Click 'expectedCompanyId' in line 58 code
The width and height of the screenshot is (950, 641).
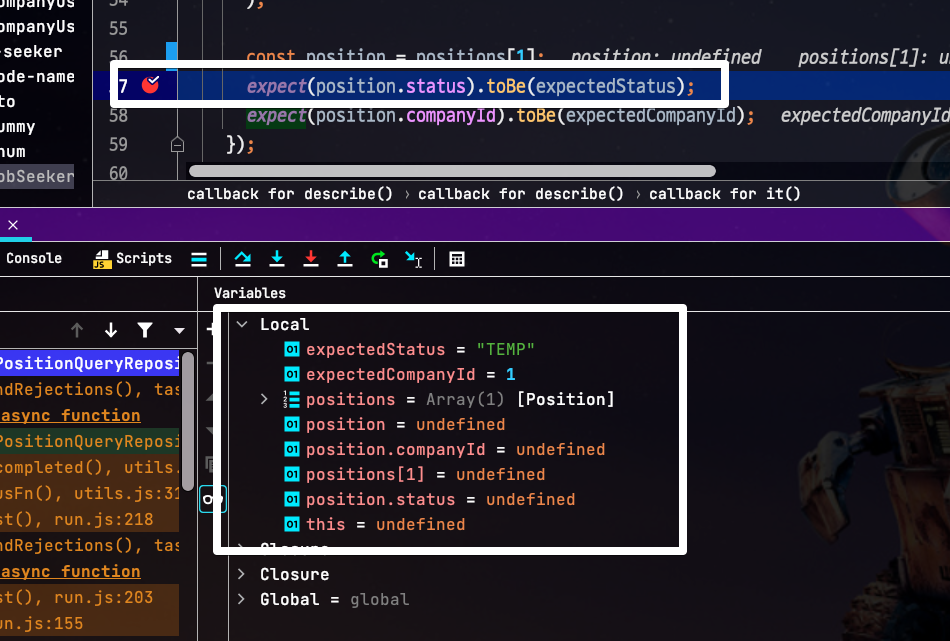650,115
